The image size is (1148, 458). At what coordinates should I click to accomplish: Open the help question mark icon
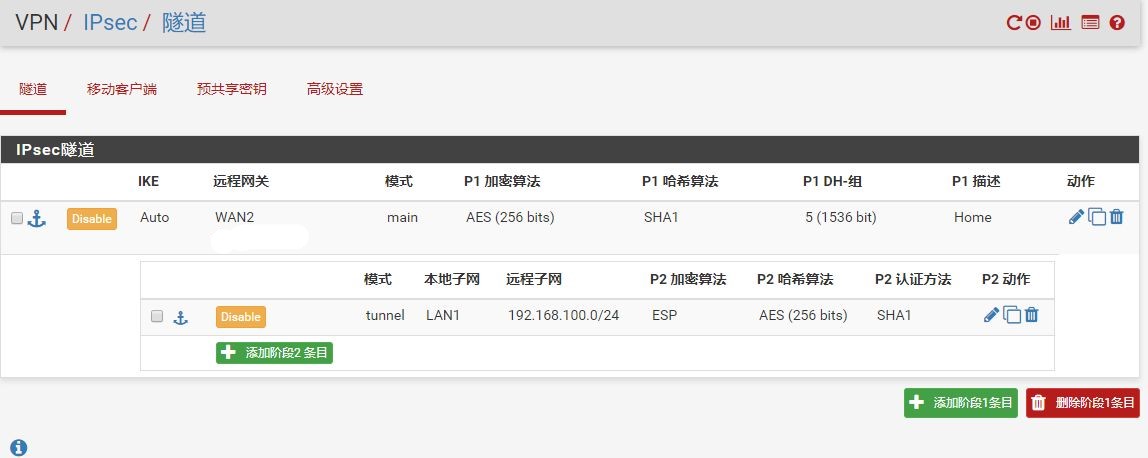[1118, 23]
